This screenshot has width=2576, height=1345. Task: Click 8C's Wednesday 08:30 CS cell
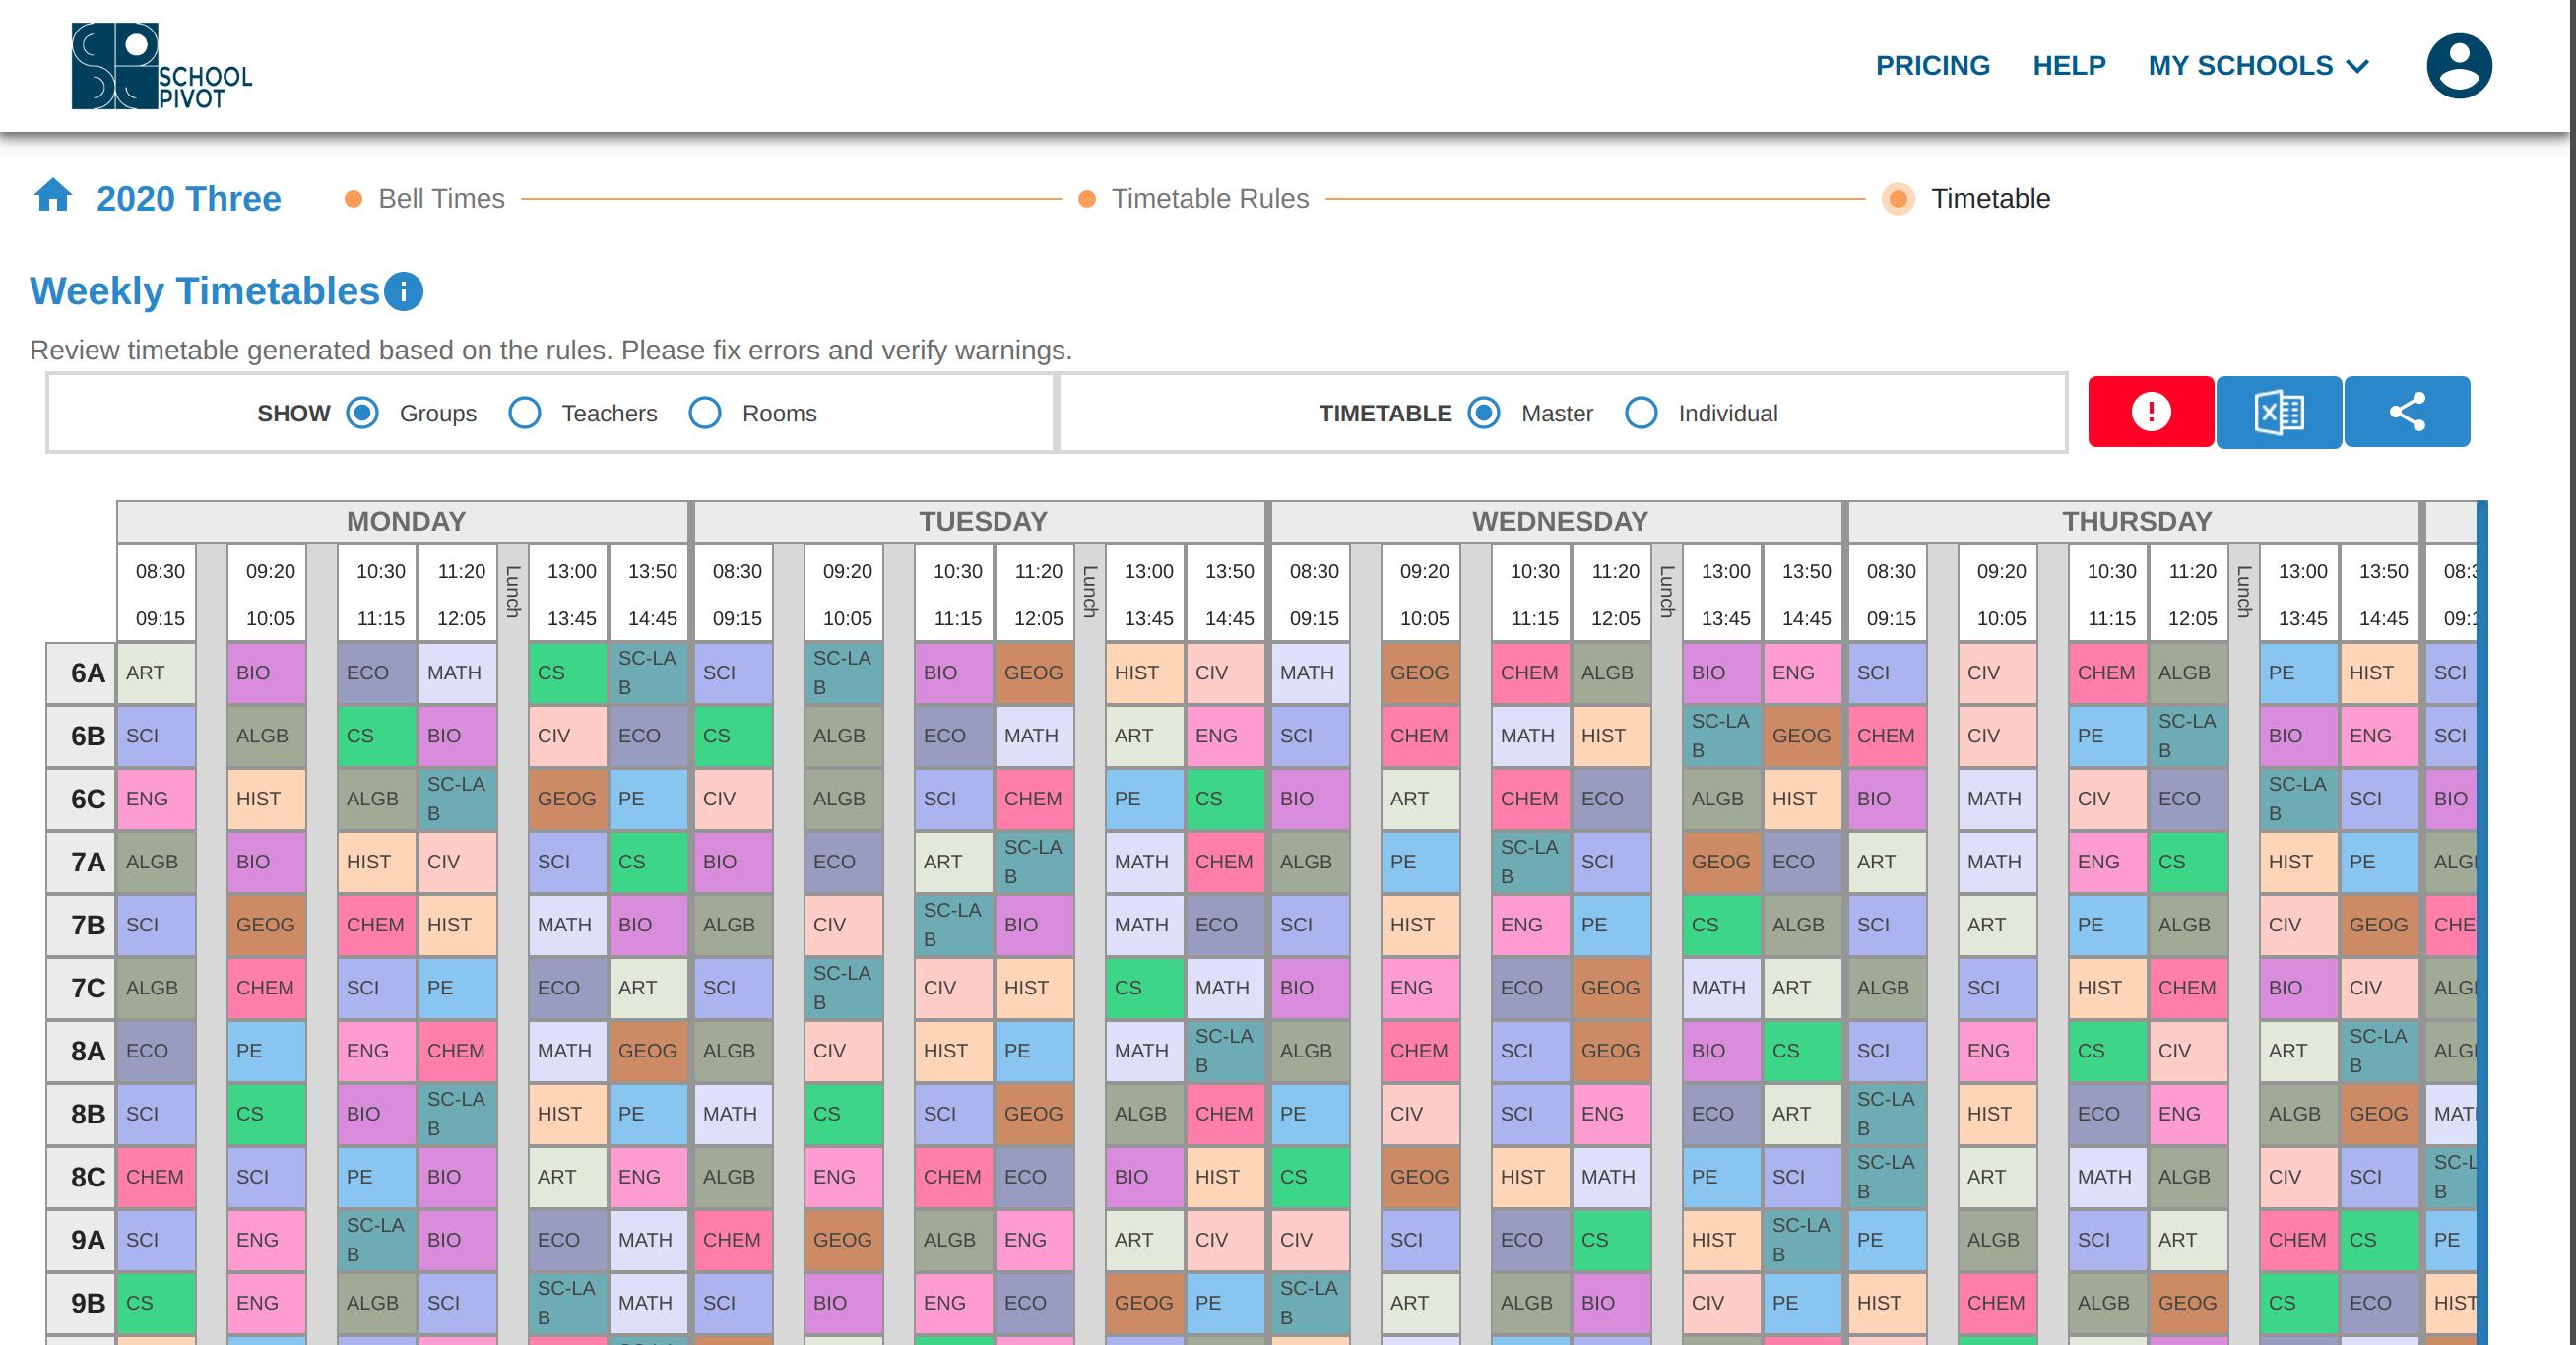(1310, 1177)
